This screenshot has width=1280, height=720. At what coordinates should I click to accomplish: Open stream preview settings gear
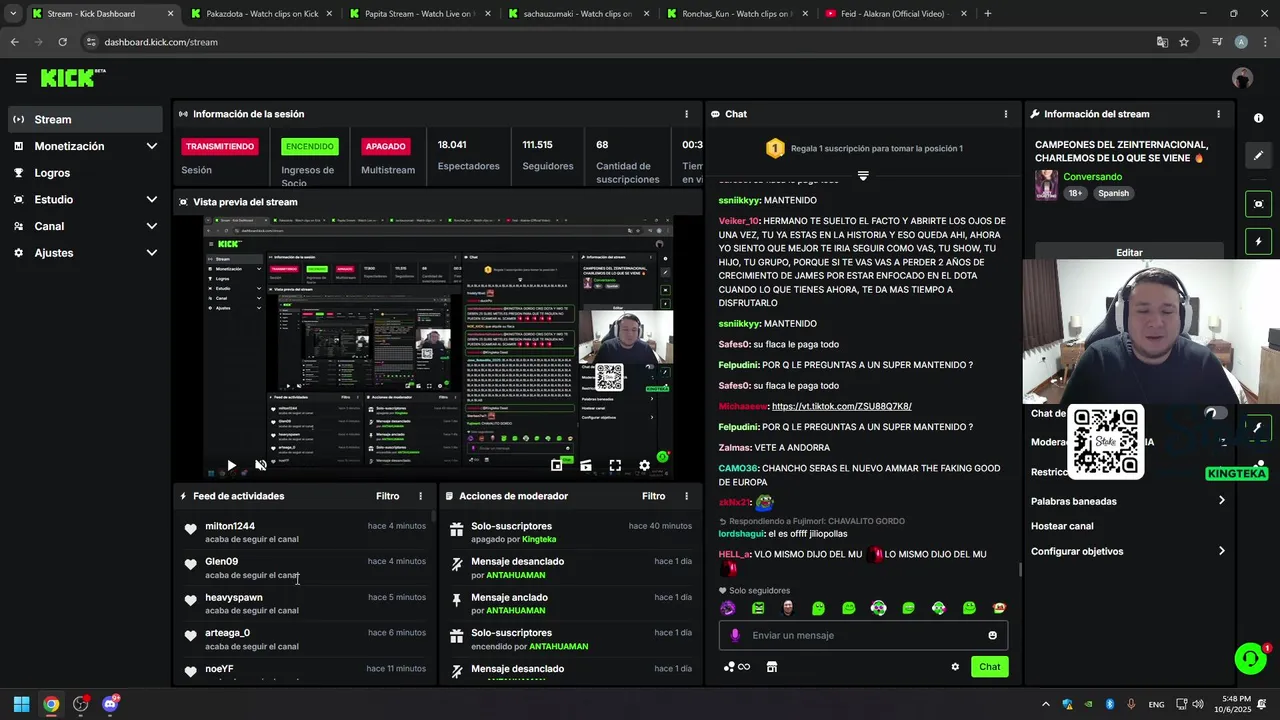(x=644, y=465)
